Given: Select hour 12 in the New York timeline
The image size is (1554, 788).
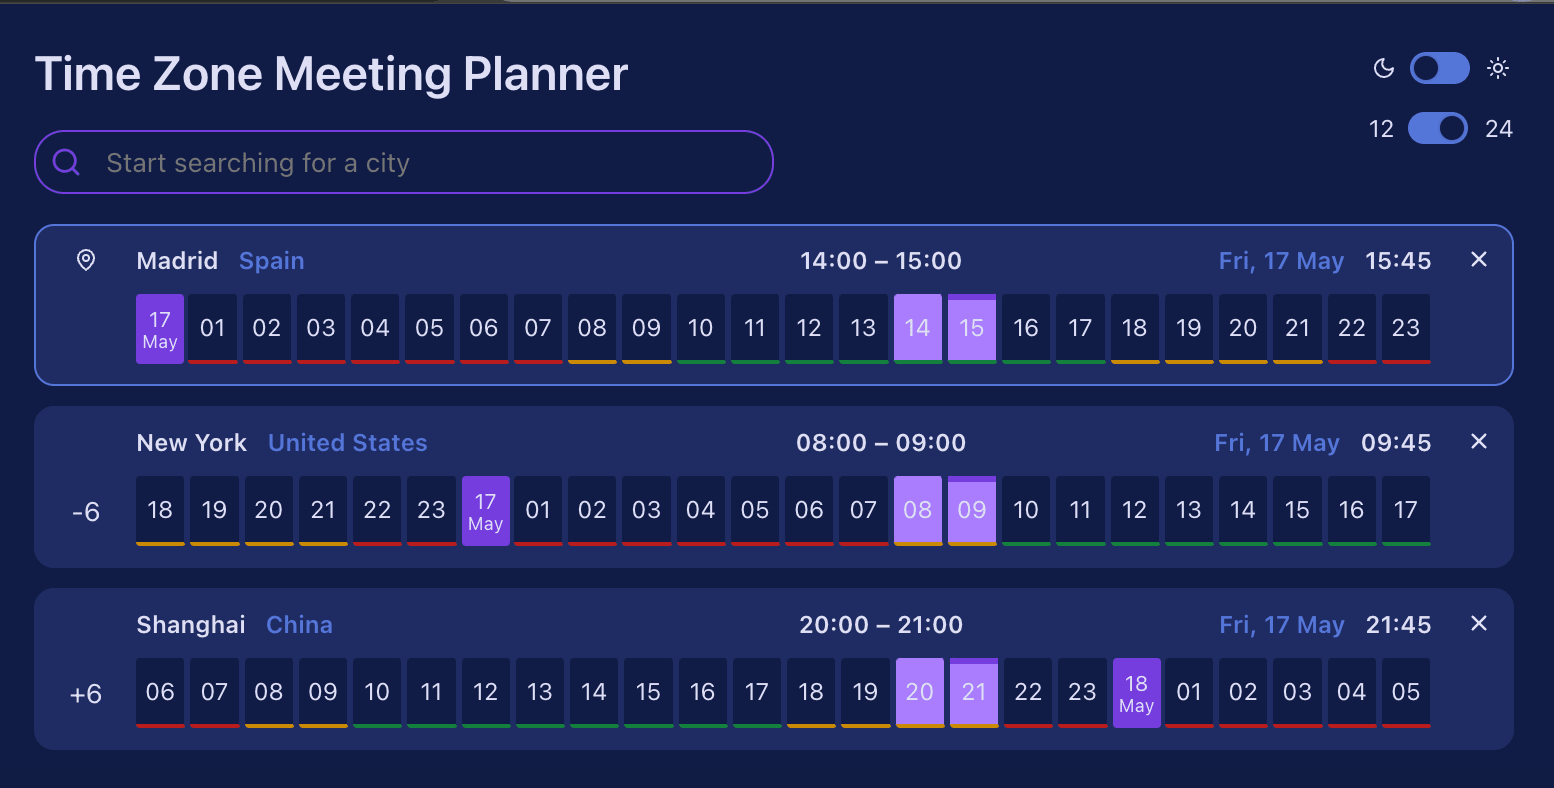Looking at the screenshot, I should (x=1134, y=511).
